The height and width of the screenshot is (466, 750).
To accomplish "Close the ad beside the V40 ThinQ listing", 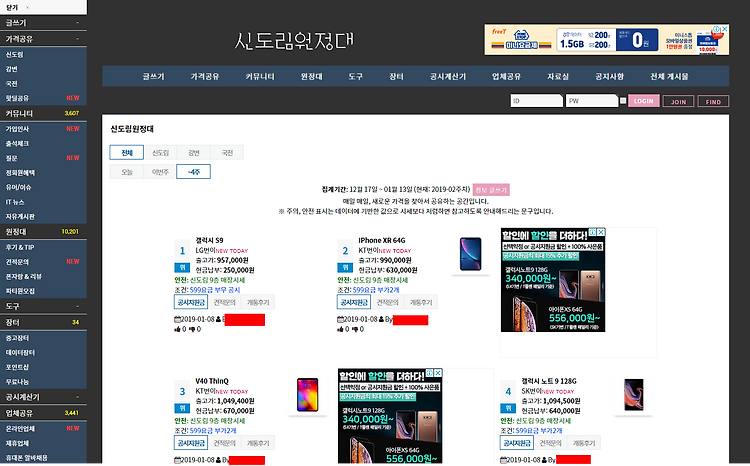I will (x=438, y=373).
